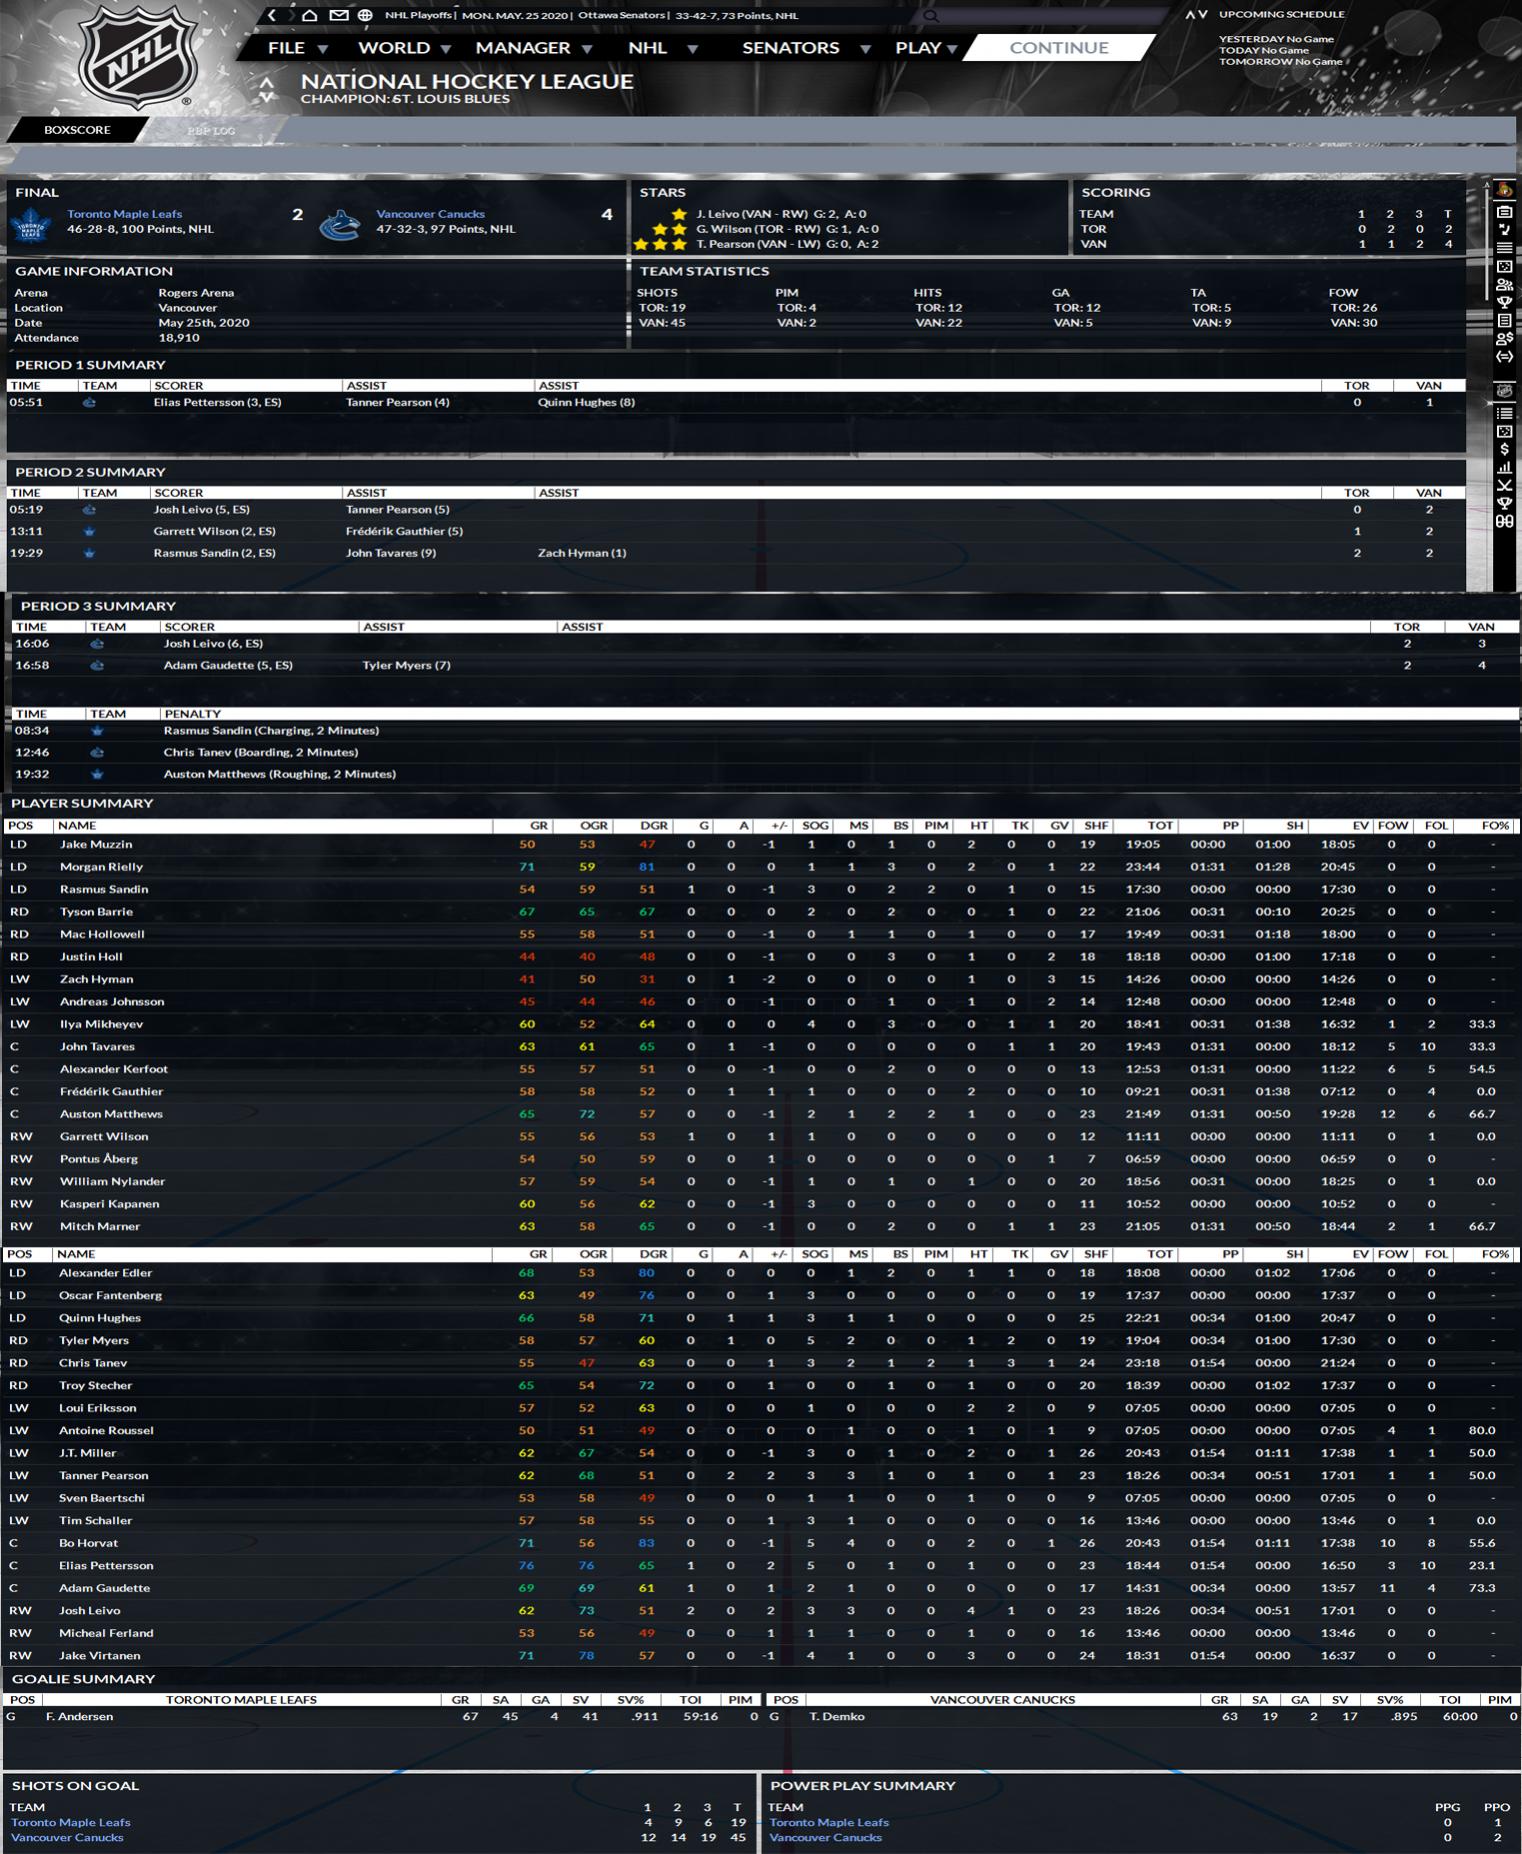Viewport: 1522px width, 1854px height.
Task: Open the tactics/strategy arrow icon in sidebar
Action: [x=1504, y=230]
